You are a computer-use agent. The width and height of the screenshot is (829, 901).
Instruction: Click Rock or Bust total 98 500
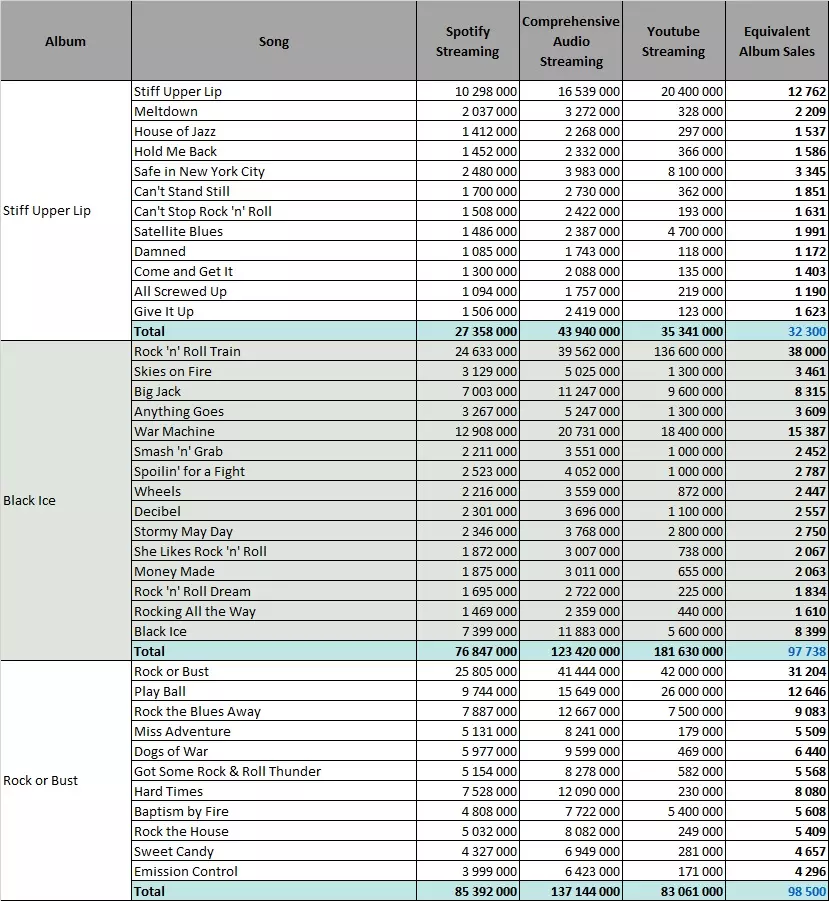(777, 891)
